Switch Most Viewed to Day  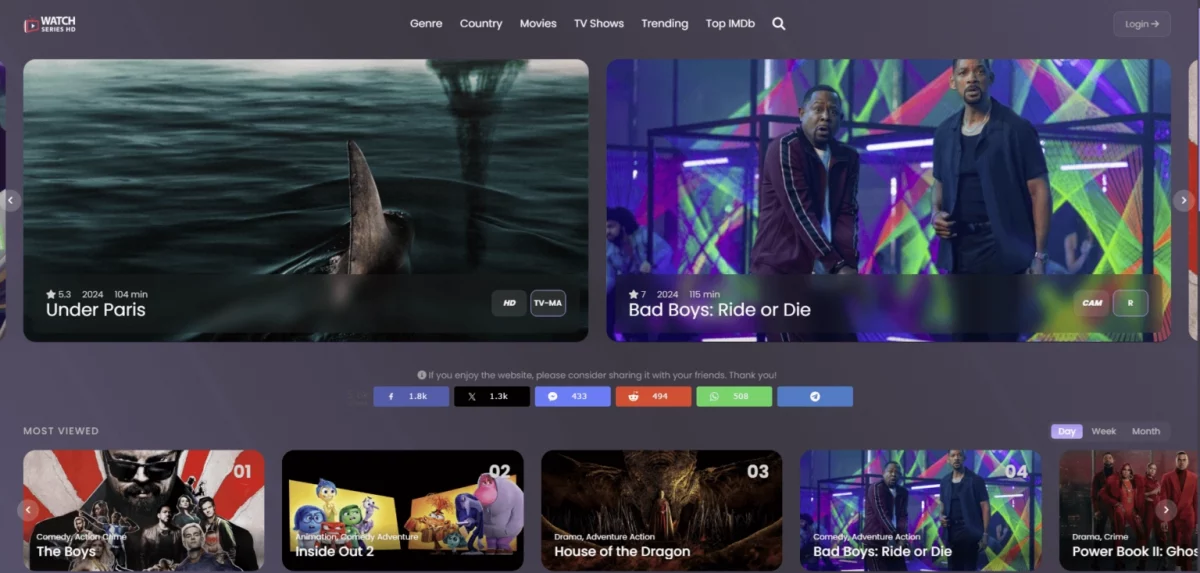click(x=1067, y=431)
